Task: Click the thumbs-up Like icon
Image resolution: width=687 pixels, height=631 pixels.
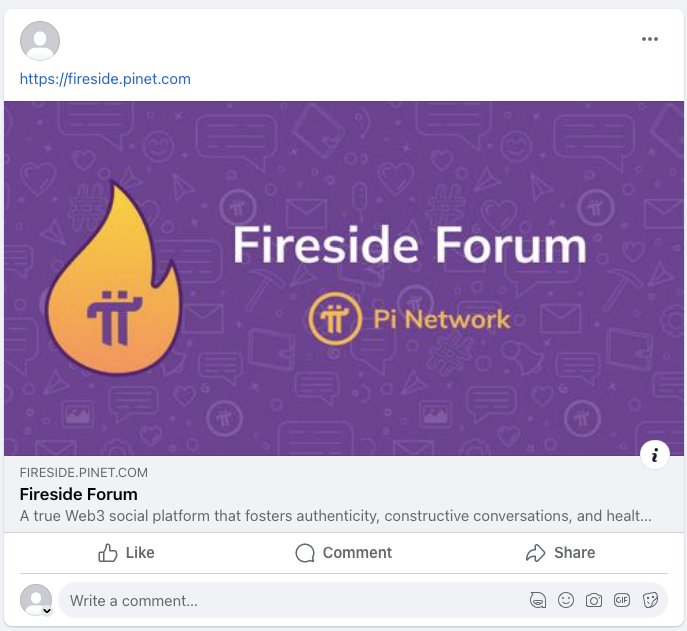Action: point(108,553)
